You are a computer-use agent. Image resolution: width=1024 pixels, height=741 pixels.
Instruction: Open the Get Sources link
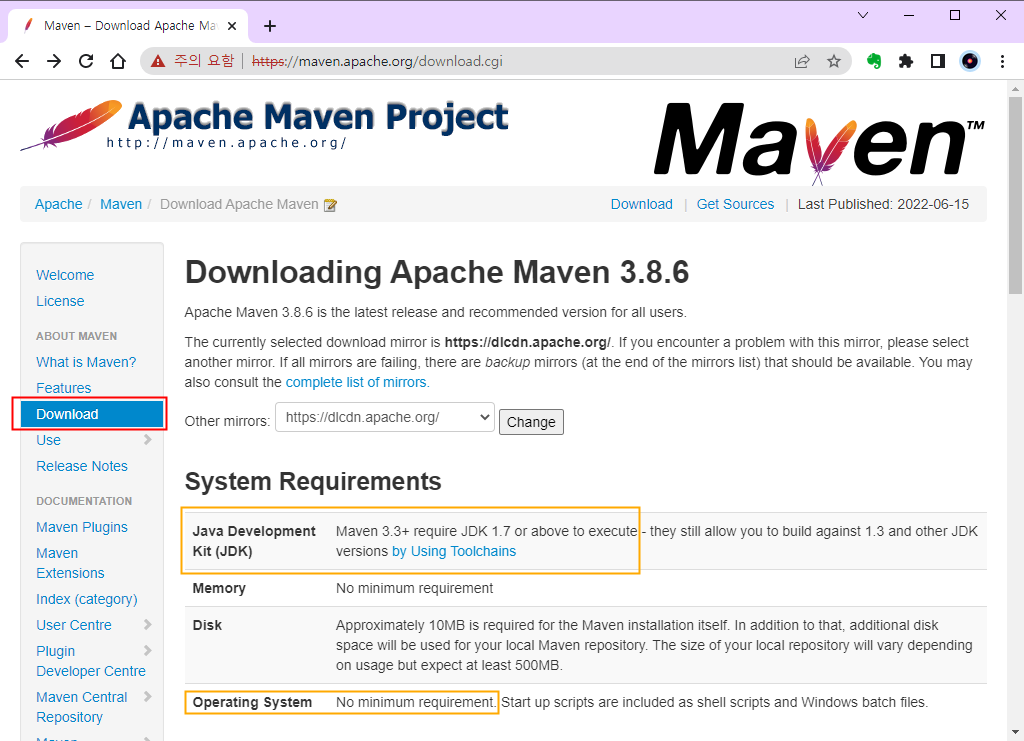point(735,204)
